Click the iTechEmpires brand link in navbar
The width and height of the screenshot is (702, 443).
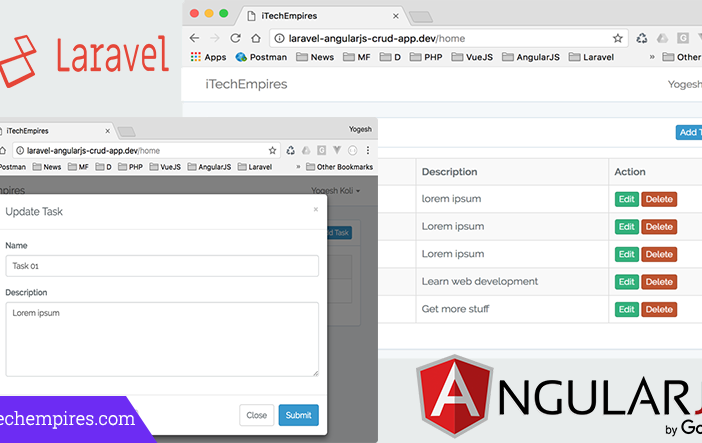[246, 84]
